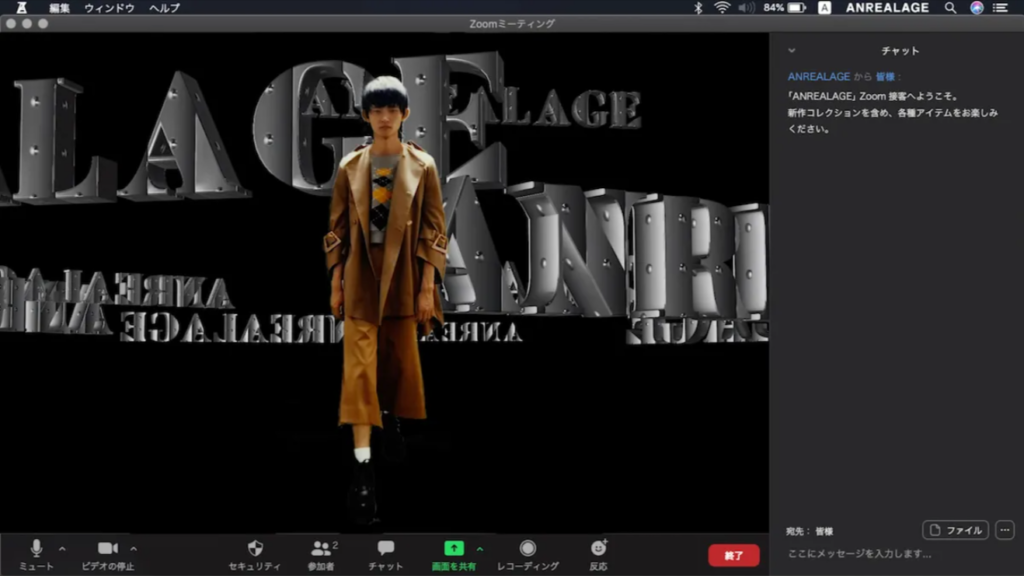This screenshot has width=1024, height=576.
Task: Change chat recipient from 皆様
Action: pos(824,531)
